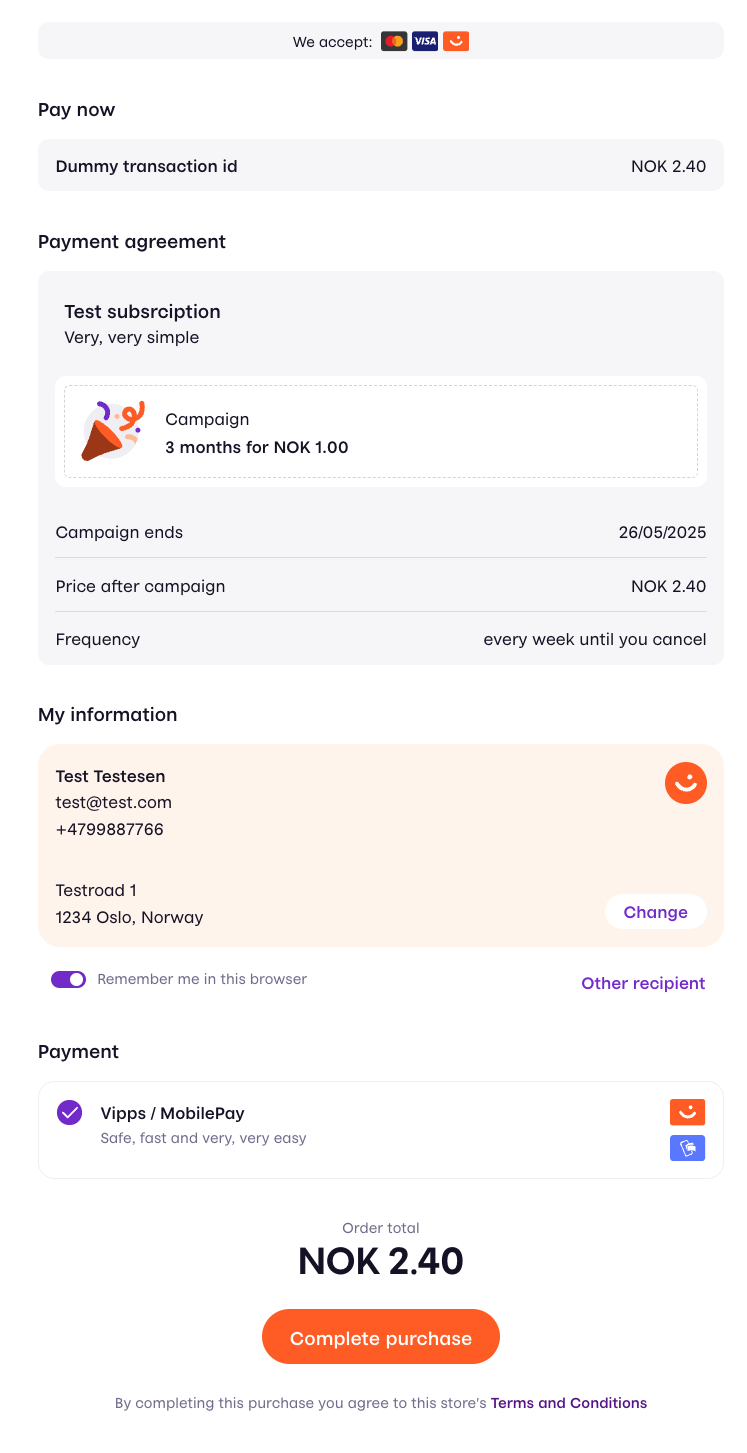Click the Change button to edit address

pyautogui.click(x=656, y=911)
